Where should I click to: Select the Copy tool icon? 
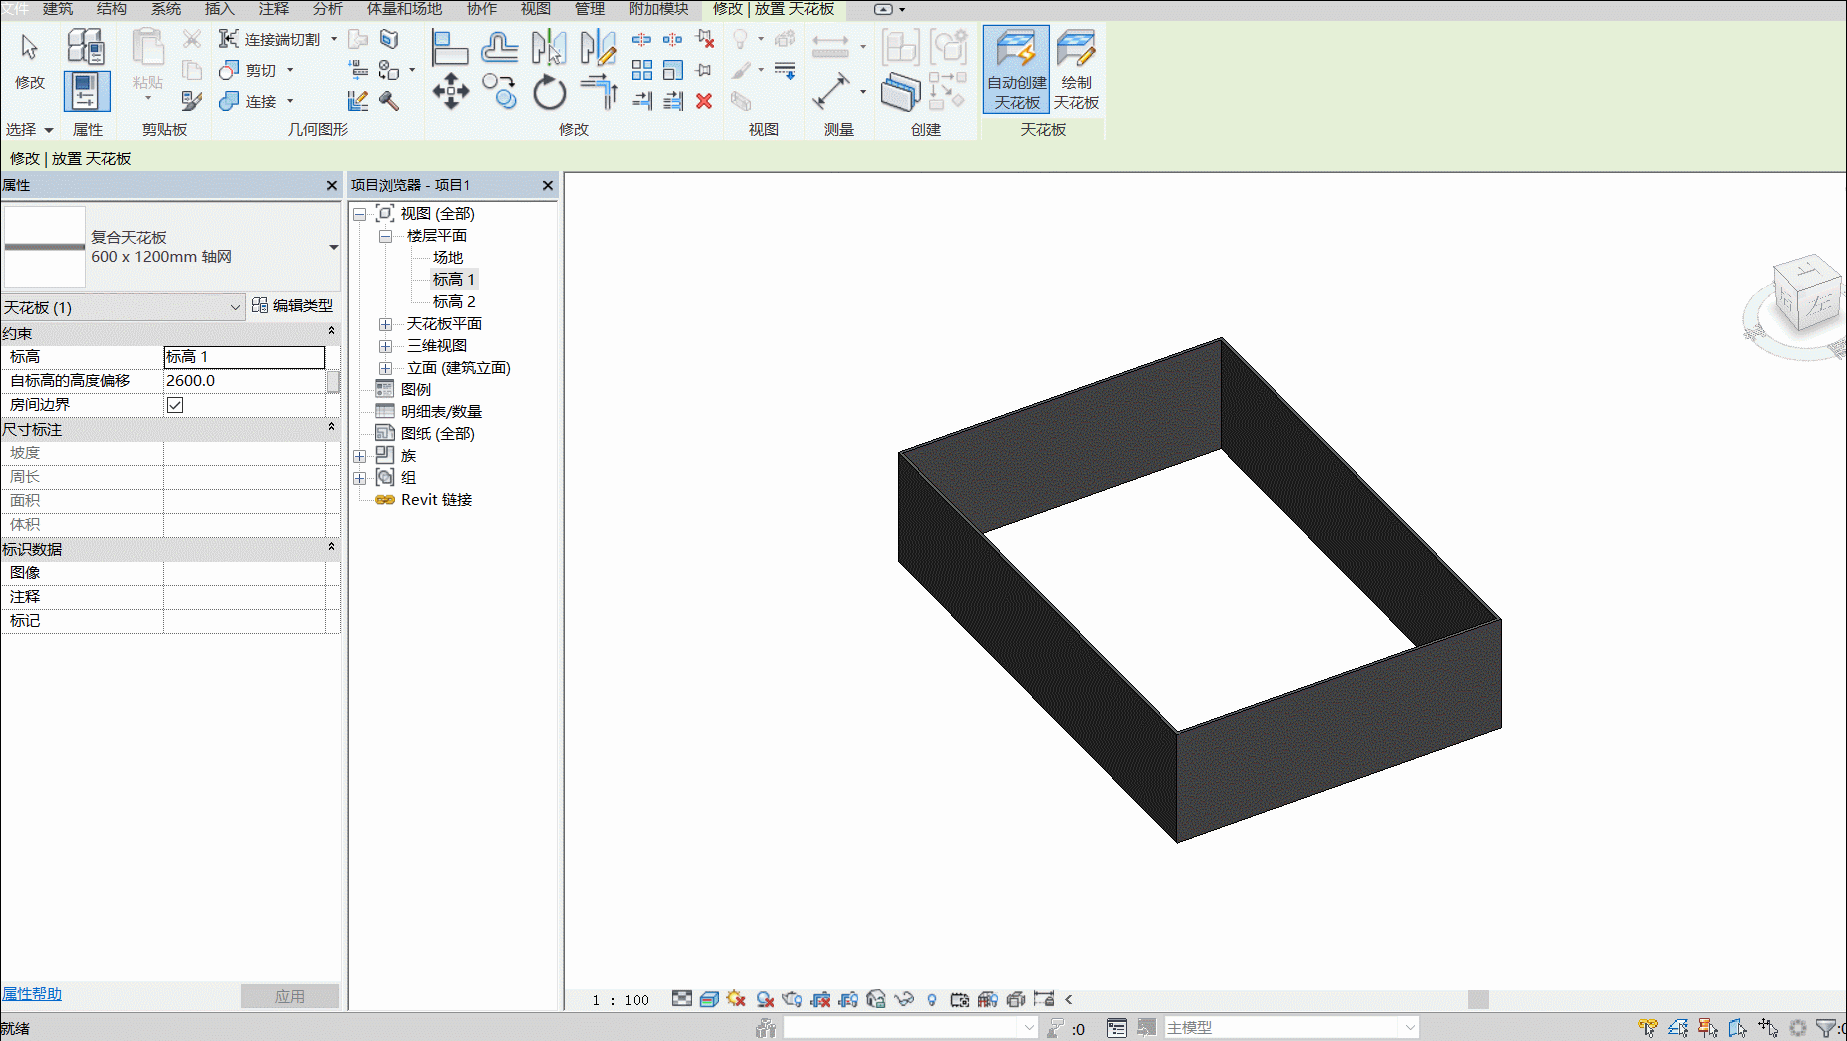(x=500, y=91)
